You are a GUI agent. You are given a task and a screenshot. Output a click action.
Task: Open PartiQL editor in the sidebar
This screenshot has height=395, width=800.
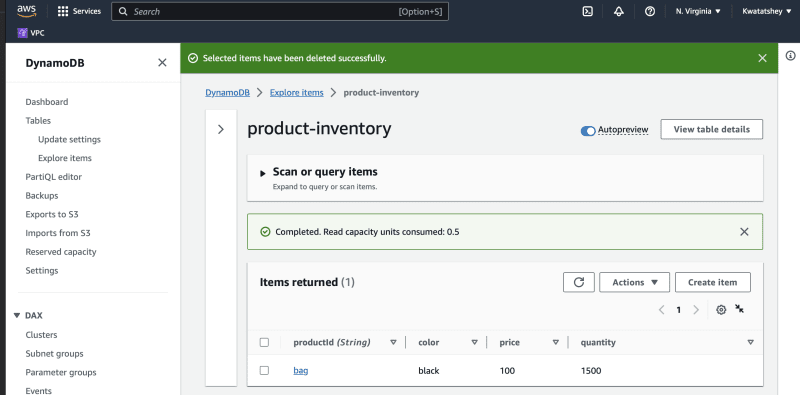coord(54,177)
